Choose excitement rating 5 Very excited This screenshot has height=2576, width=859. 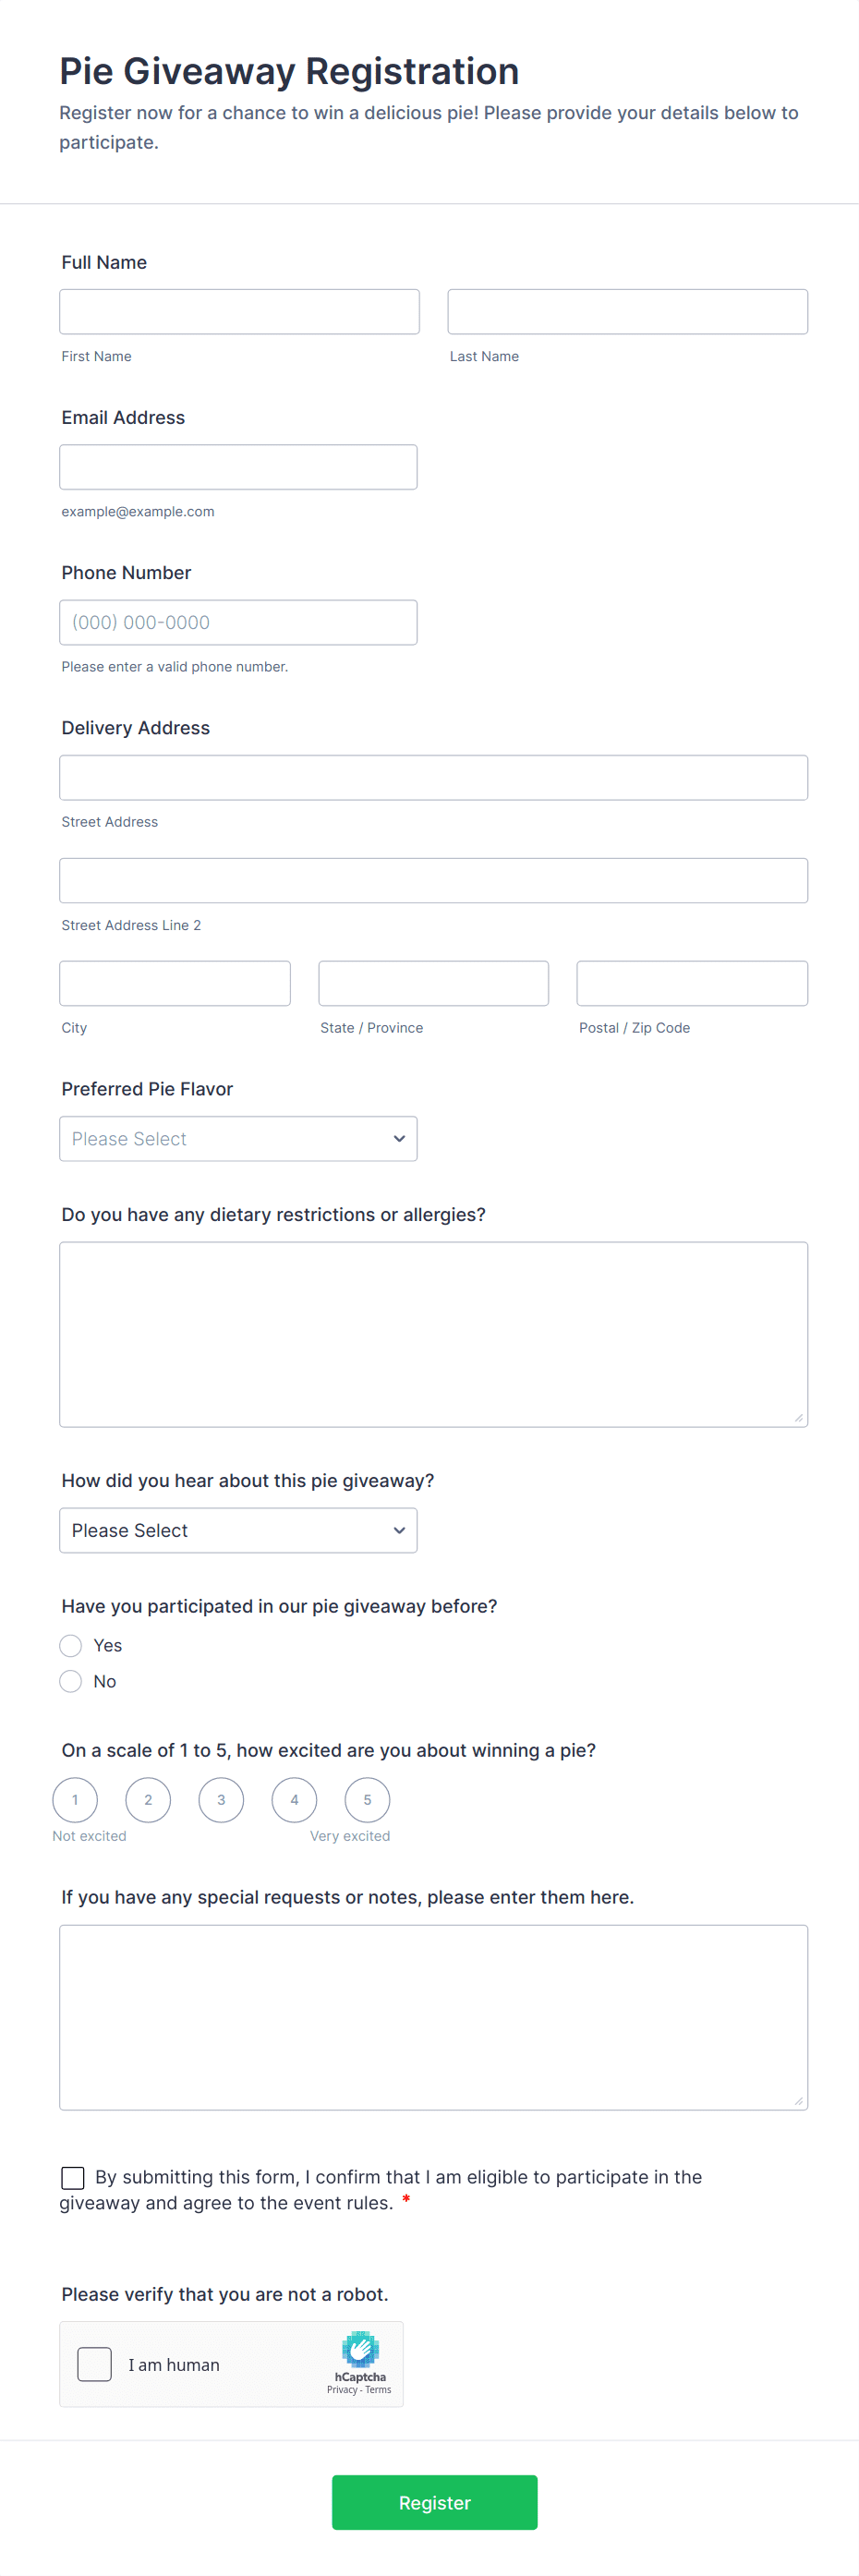pyautogui.click(x=367, y=1800)
